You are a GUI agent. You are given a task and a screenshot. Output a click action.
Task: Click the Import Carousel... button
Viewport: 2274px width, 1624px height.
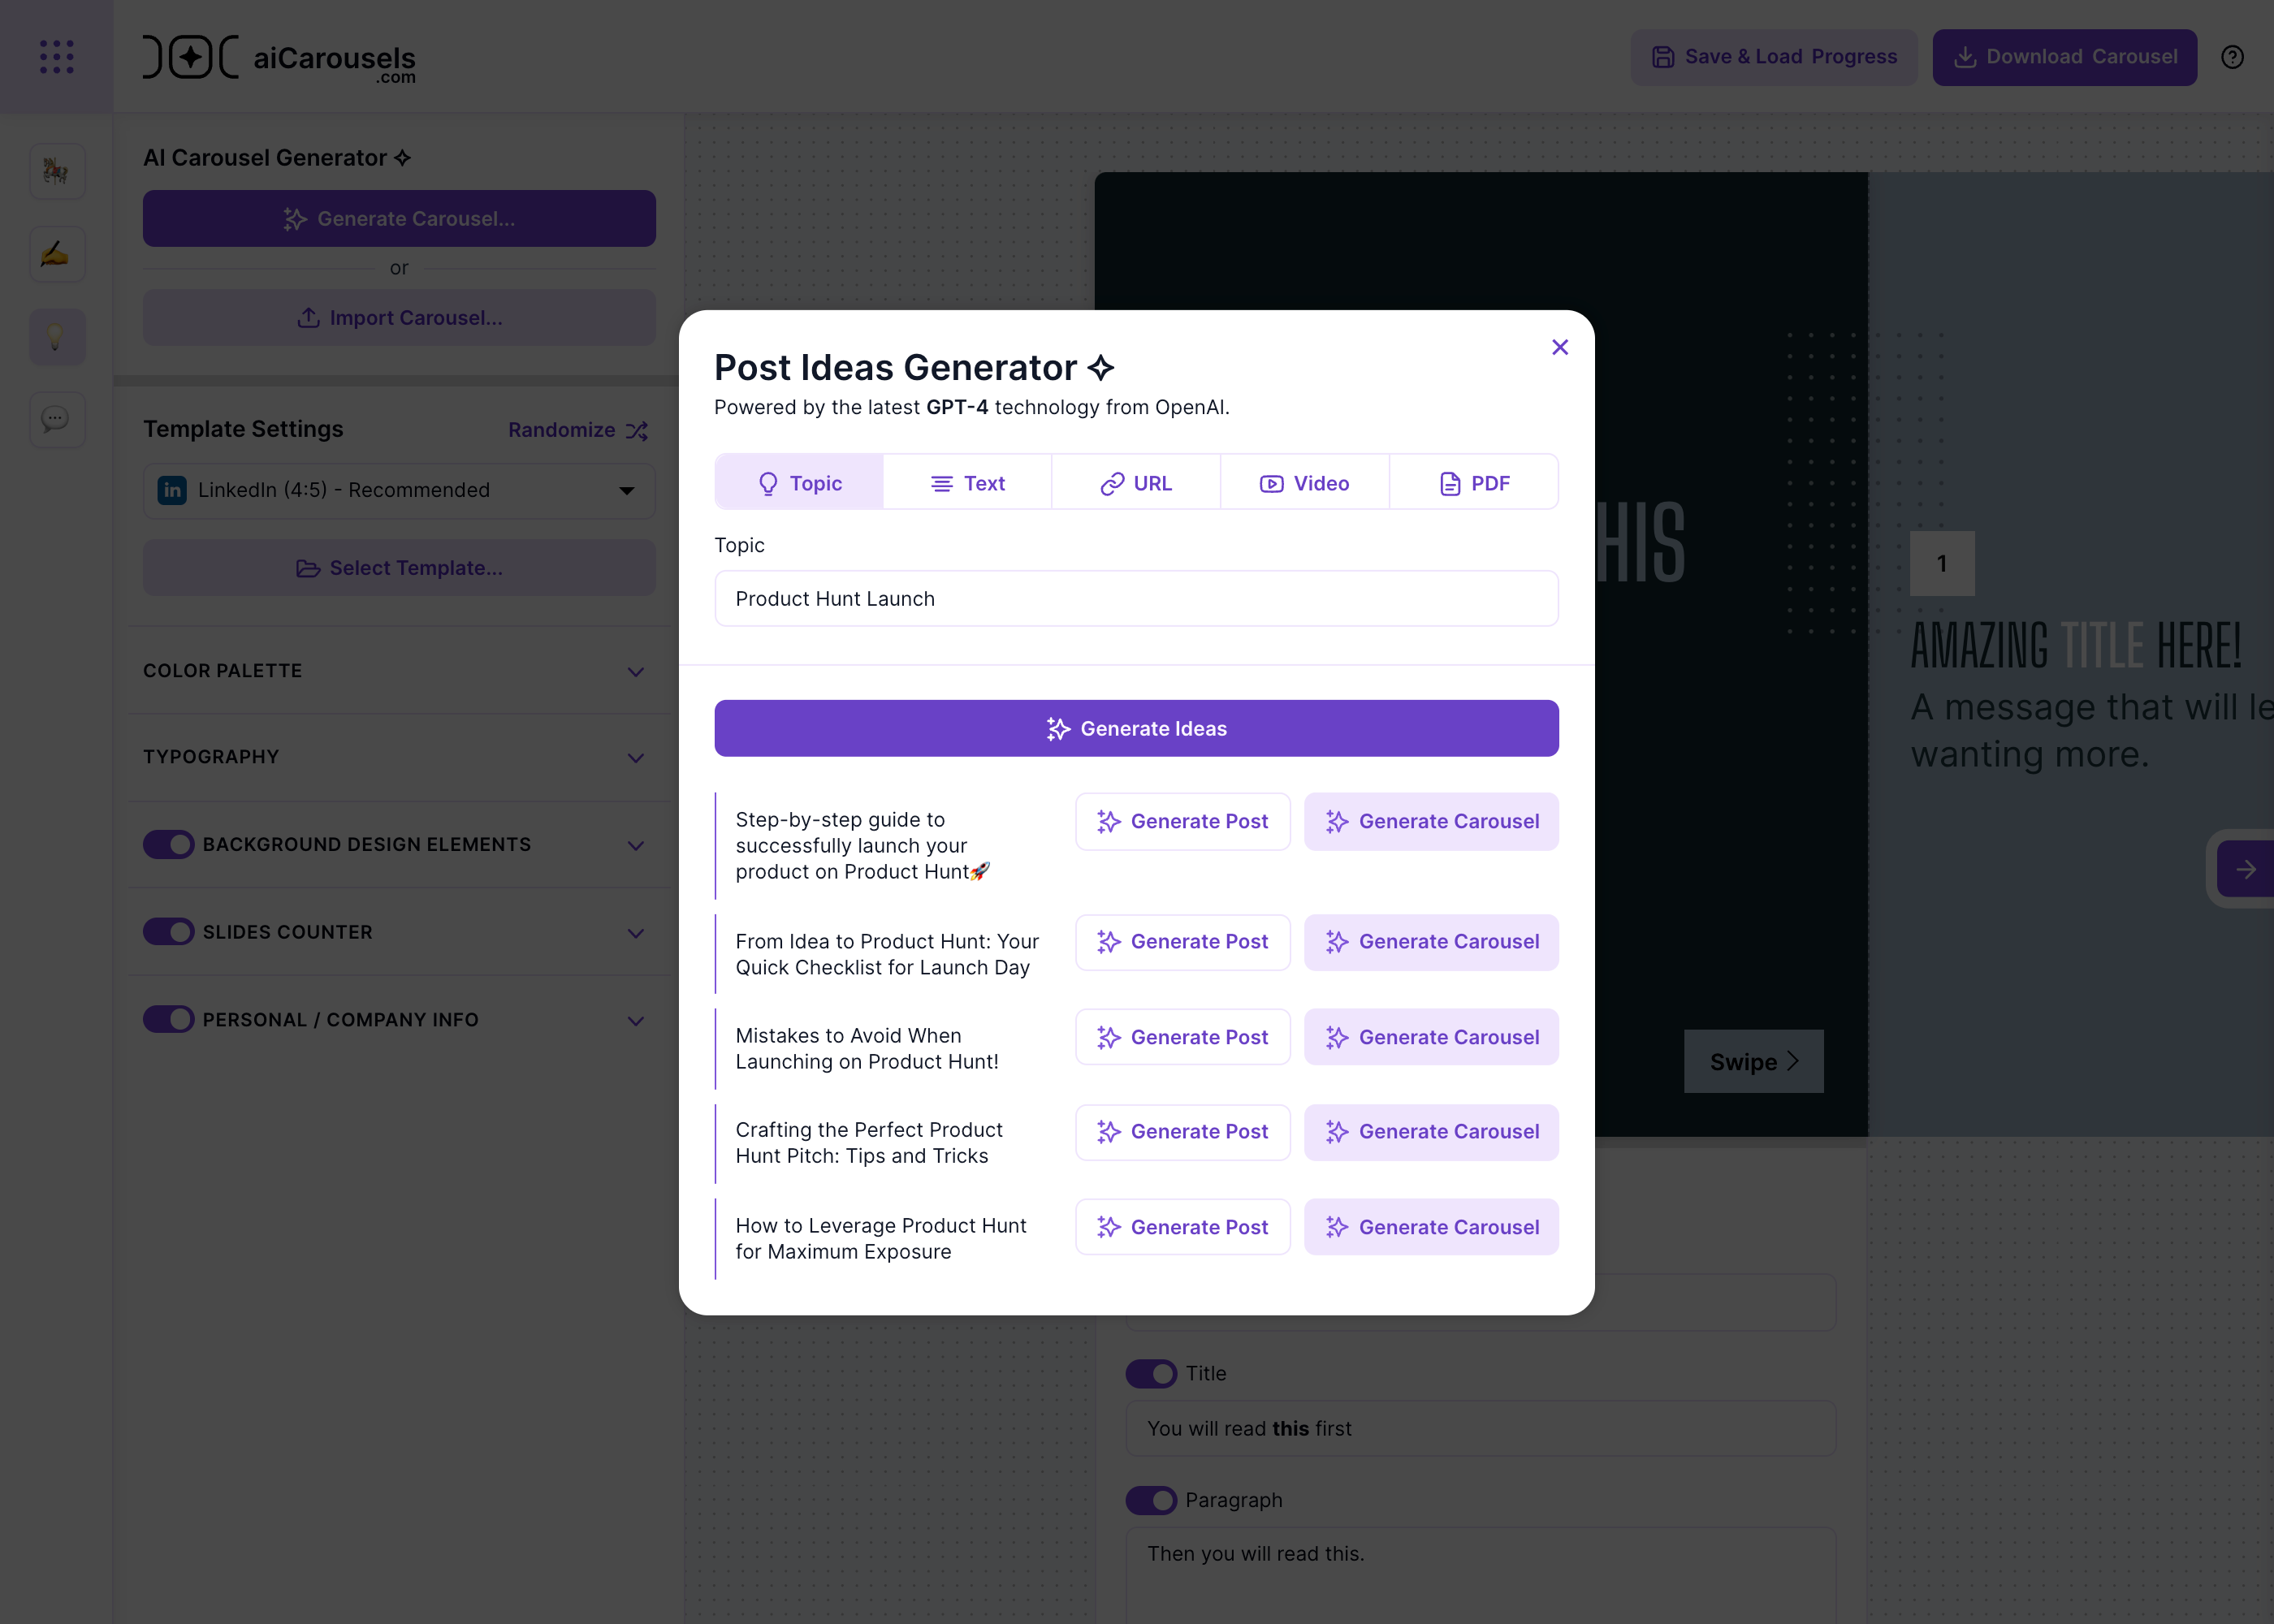[x=399, y=317]
